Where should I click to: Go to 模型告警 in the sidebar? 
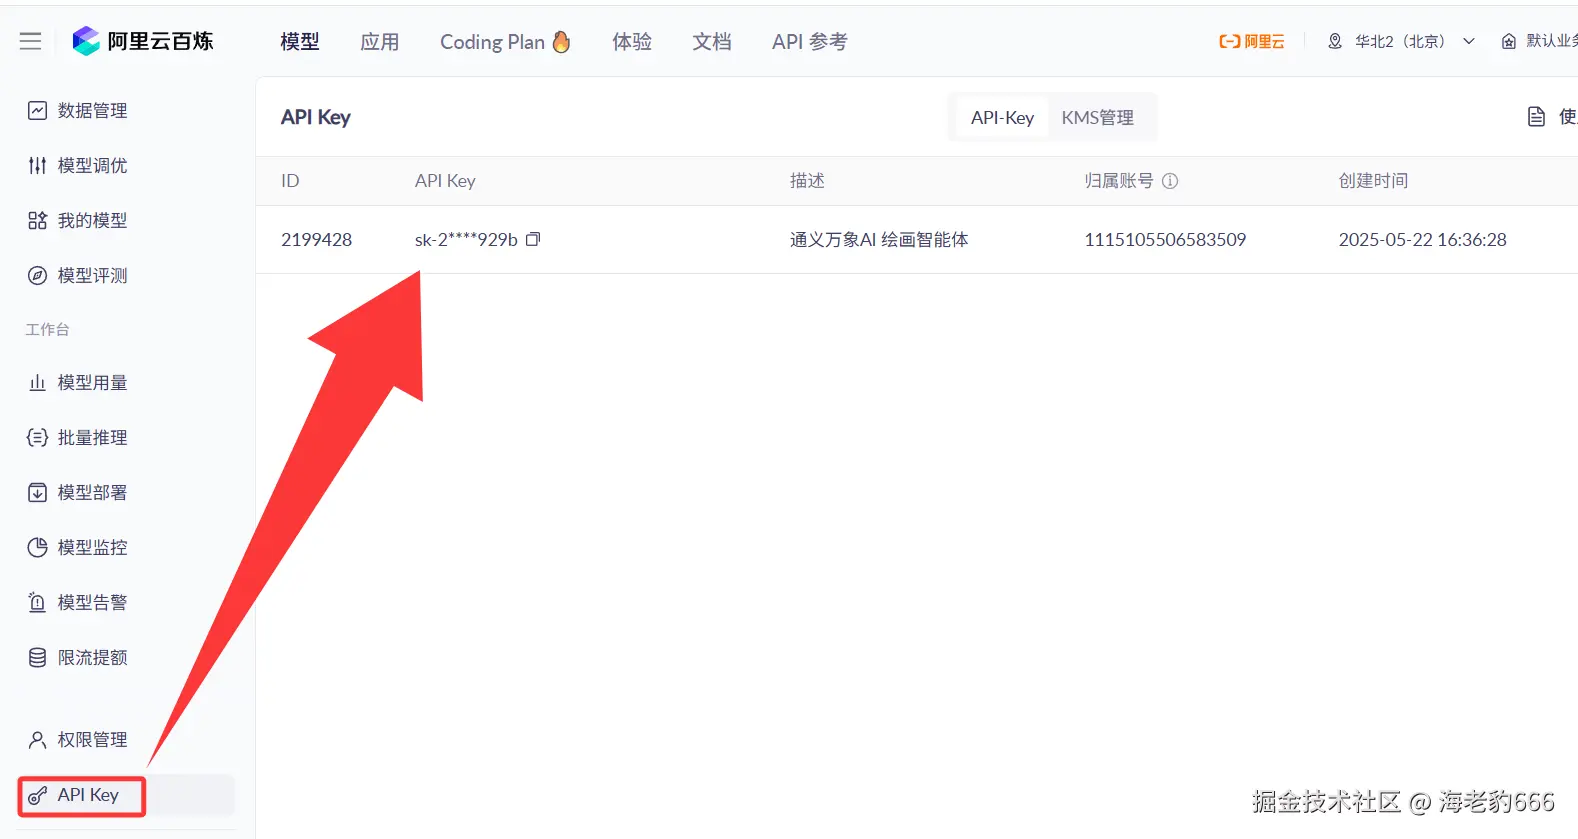(92, 602)
